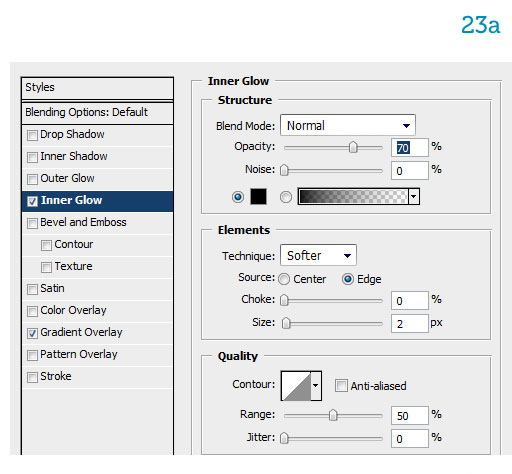512x474 pixels.
Task: Select the Styles list header
Action: click(x=97, y=88)
